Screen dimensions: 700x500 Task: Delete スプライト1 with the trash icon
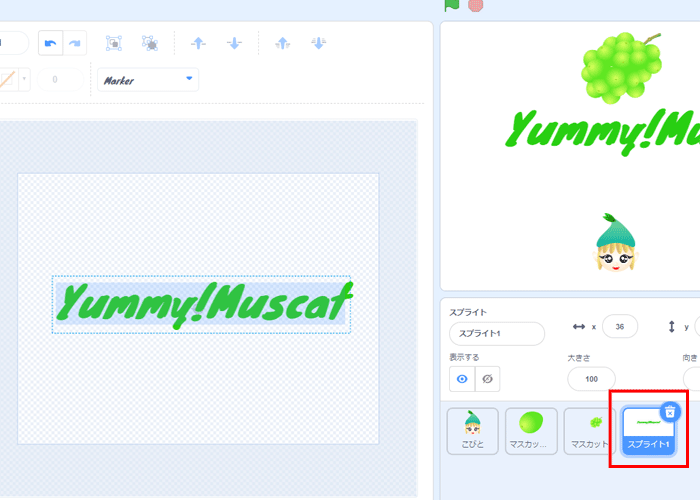(x=670, y=411)
